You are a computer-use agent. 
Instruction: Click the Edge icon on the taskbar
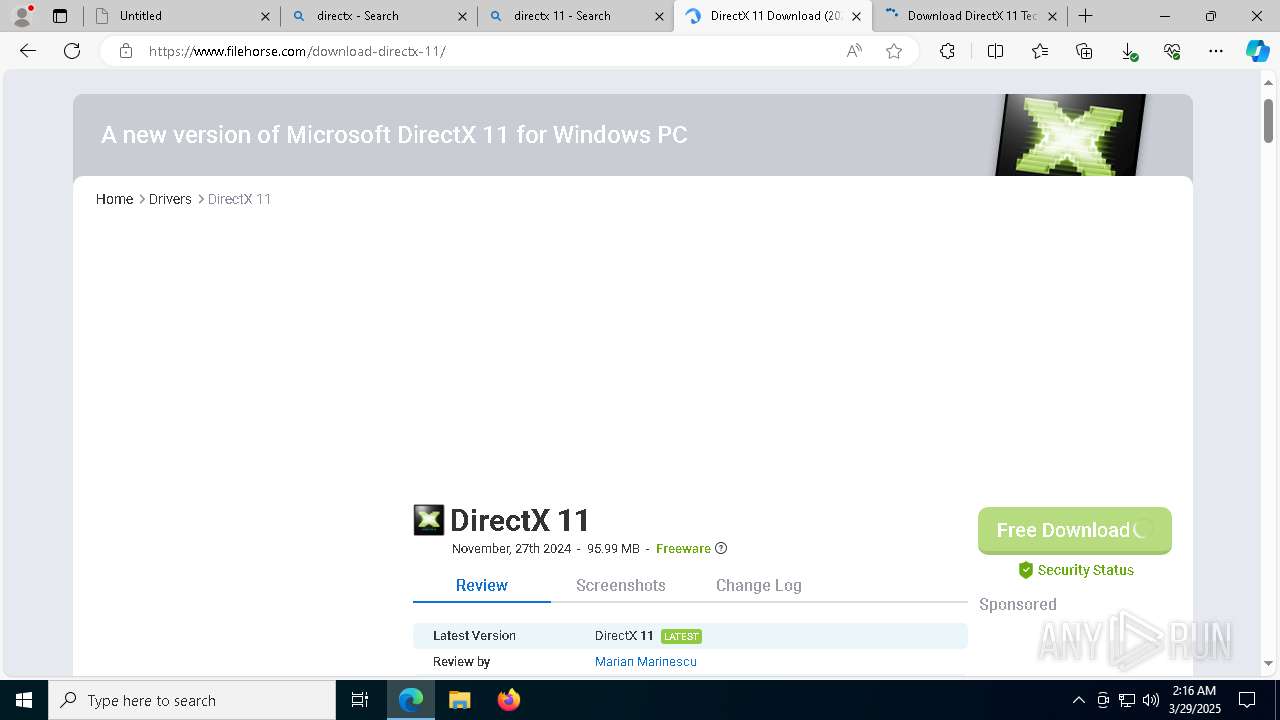click(411, 700)
